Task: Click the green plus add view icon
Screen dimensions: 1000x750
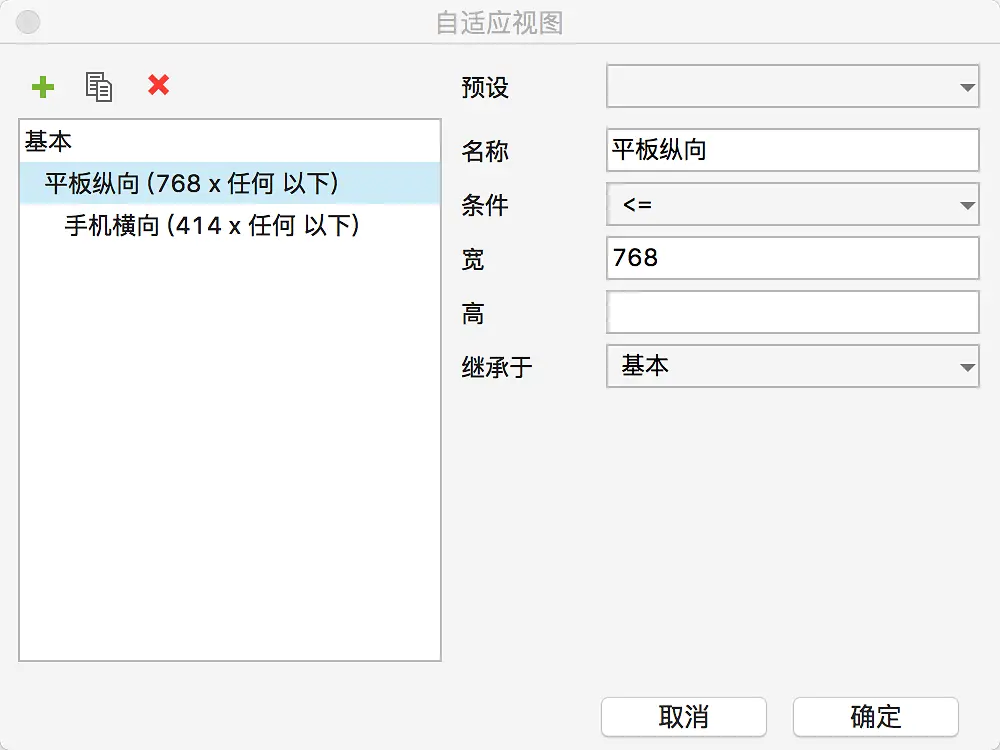Action: tap(43, 87)
